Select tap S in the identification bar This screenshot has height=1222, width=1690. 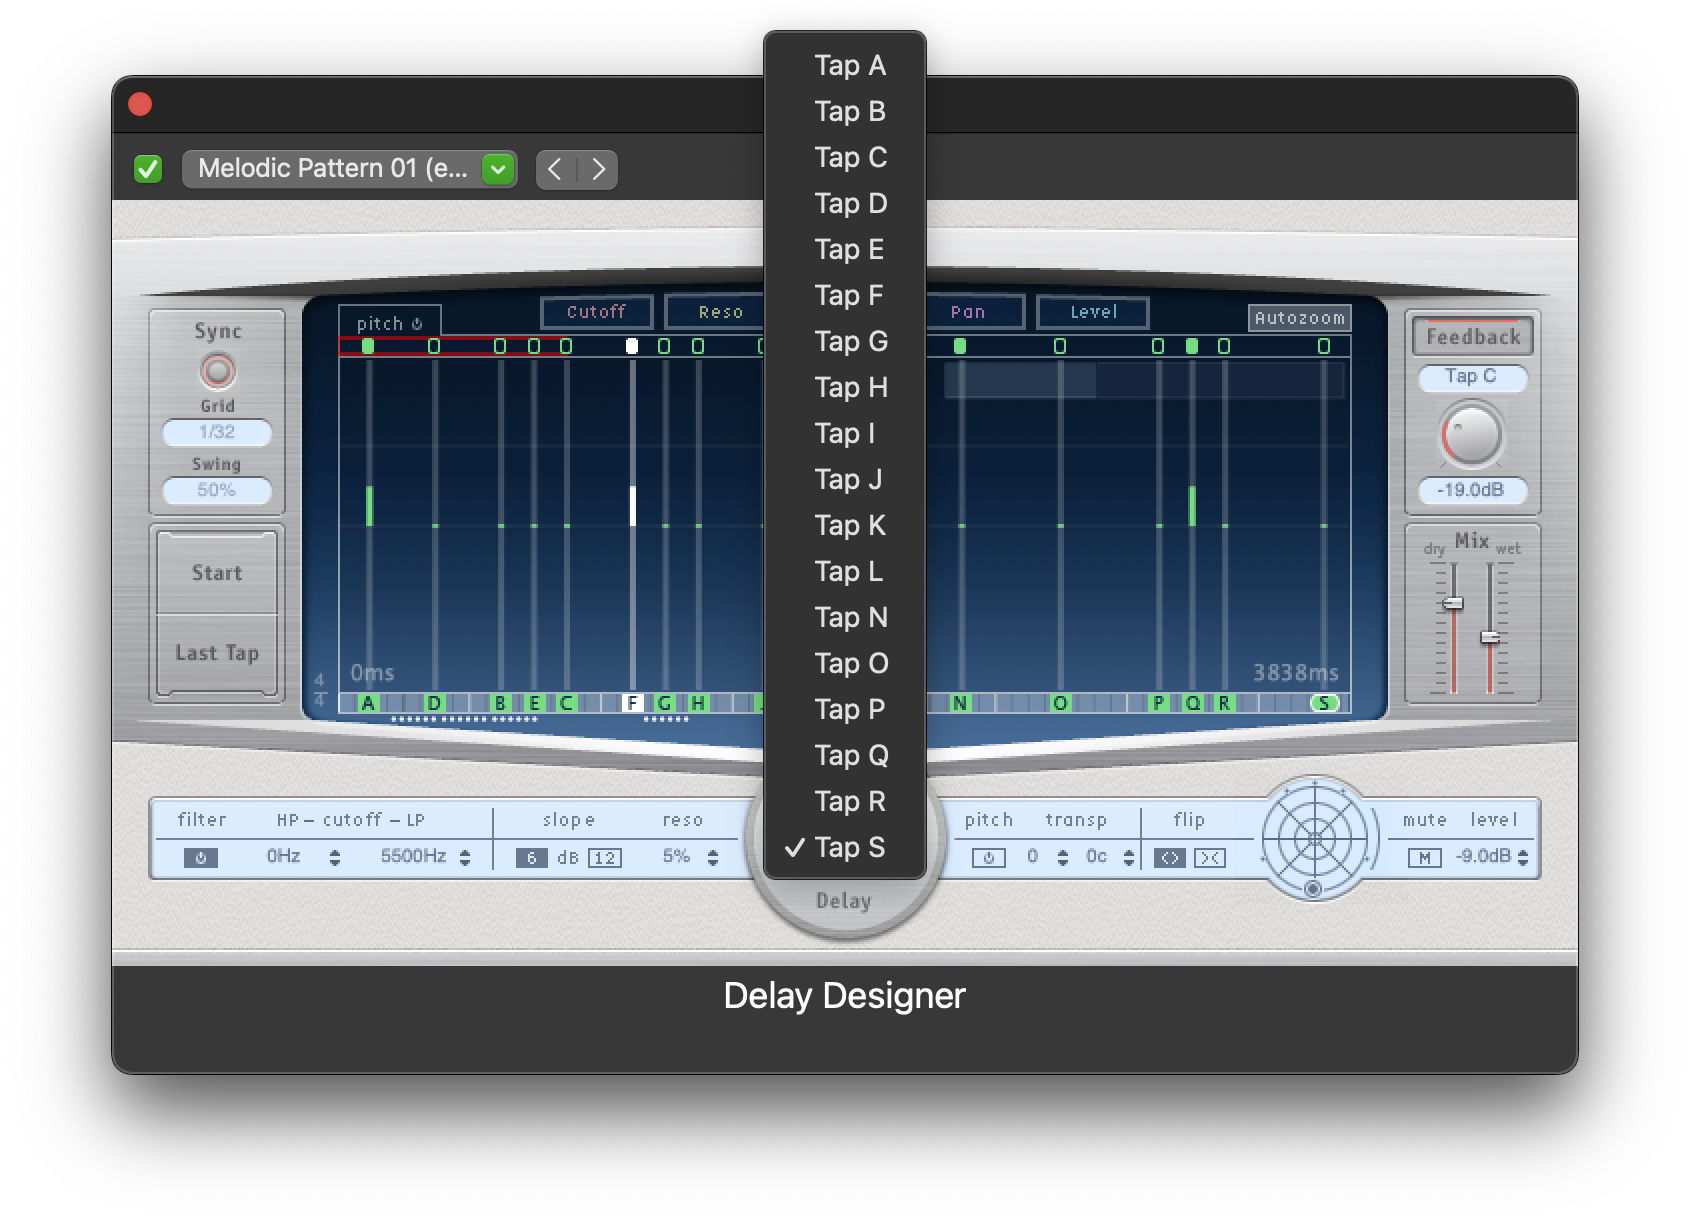(x=1324, y=703)
